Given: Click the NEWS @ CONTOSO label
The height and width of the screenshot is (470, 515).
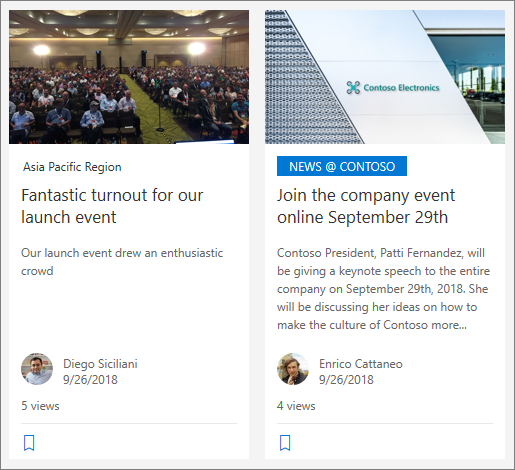Looking at the screenshot, I should (x=342, y=166).
